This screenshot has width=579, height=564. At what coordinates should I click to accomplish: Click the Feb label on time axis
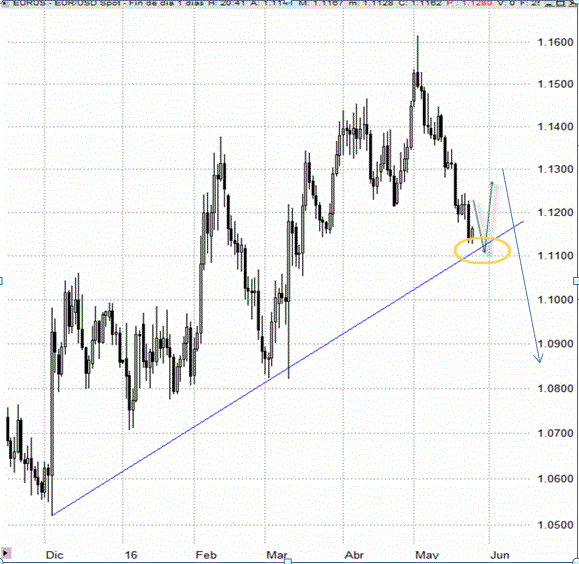tap(206, 555)
